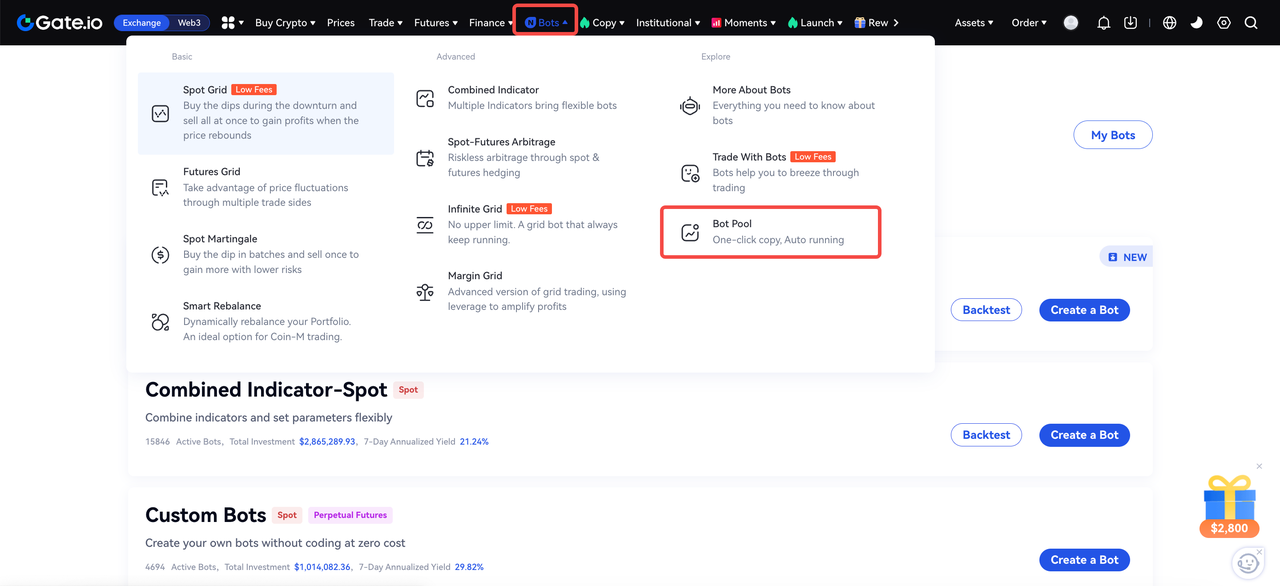Select the Exchange toggle option
Image resolution: width=1280 pixels, height=586 pixels.
142,23
